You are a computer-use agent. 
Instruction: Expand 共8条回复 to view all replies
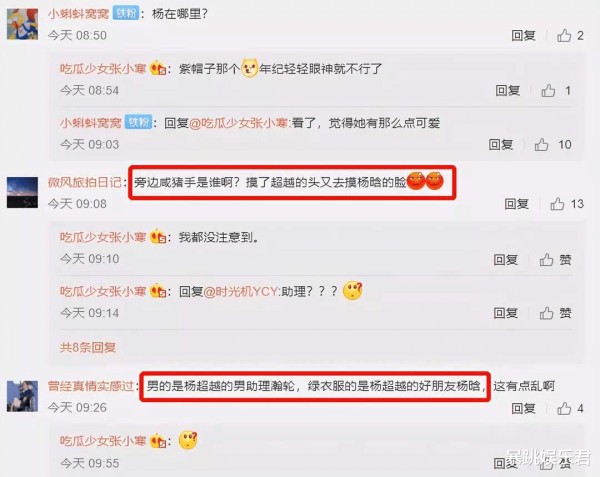coord(88,347)
